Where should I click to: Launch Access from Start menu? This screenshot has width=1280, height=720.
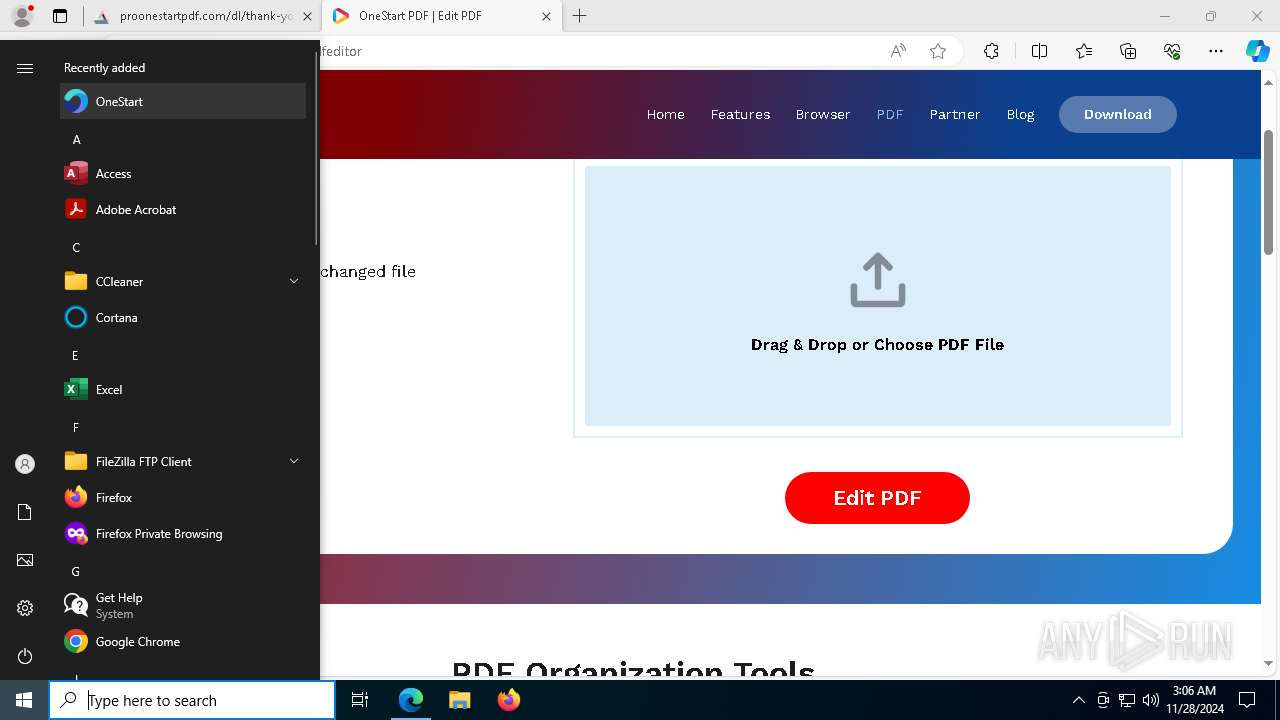point(183,173)
